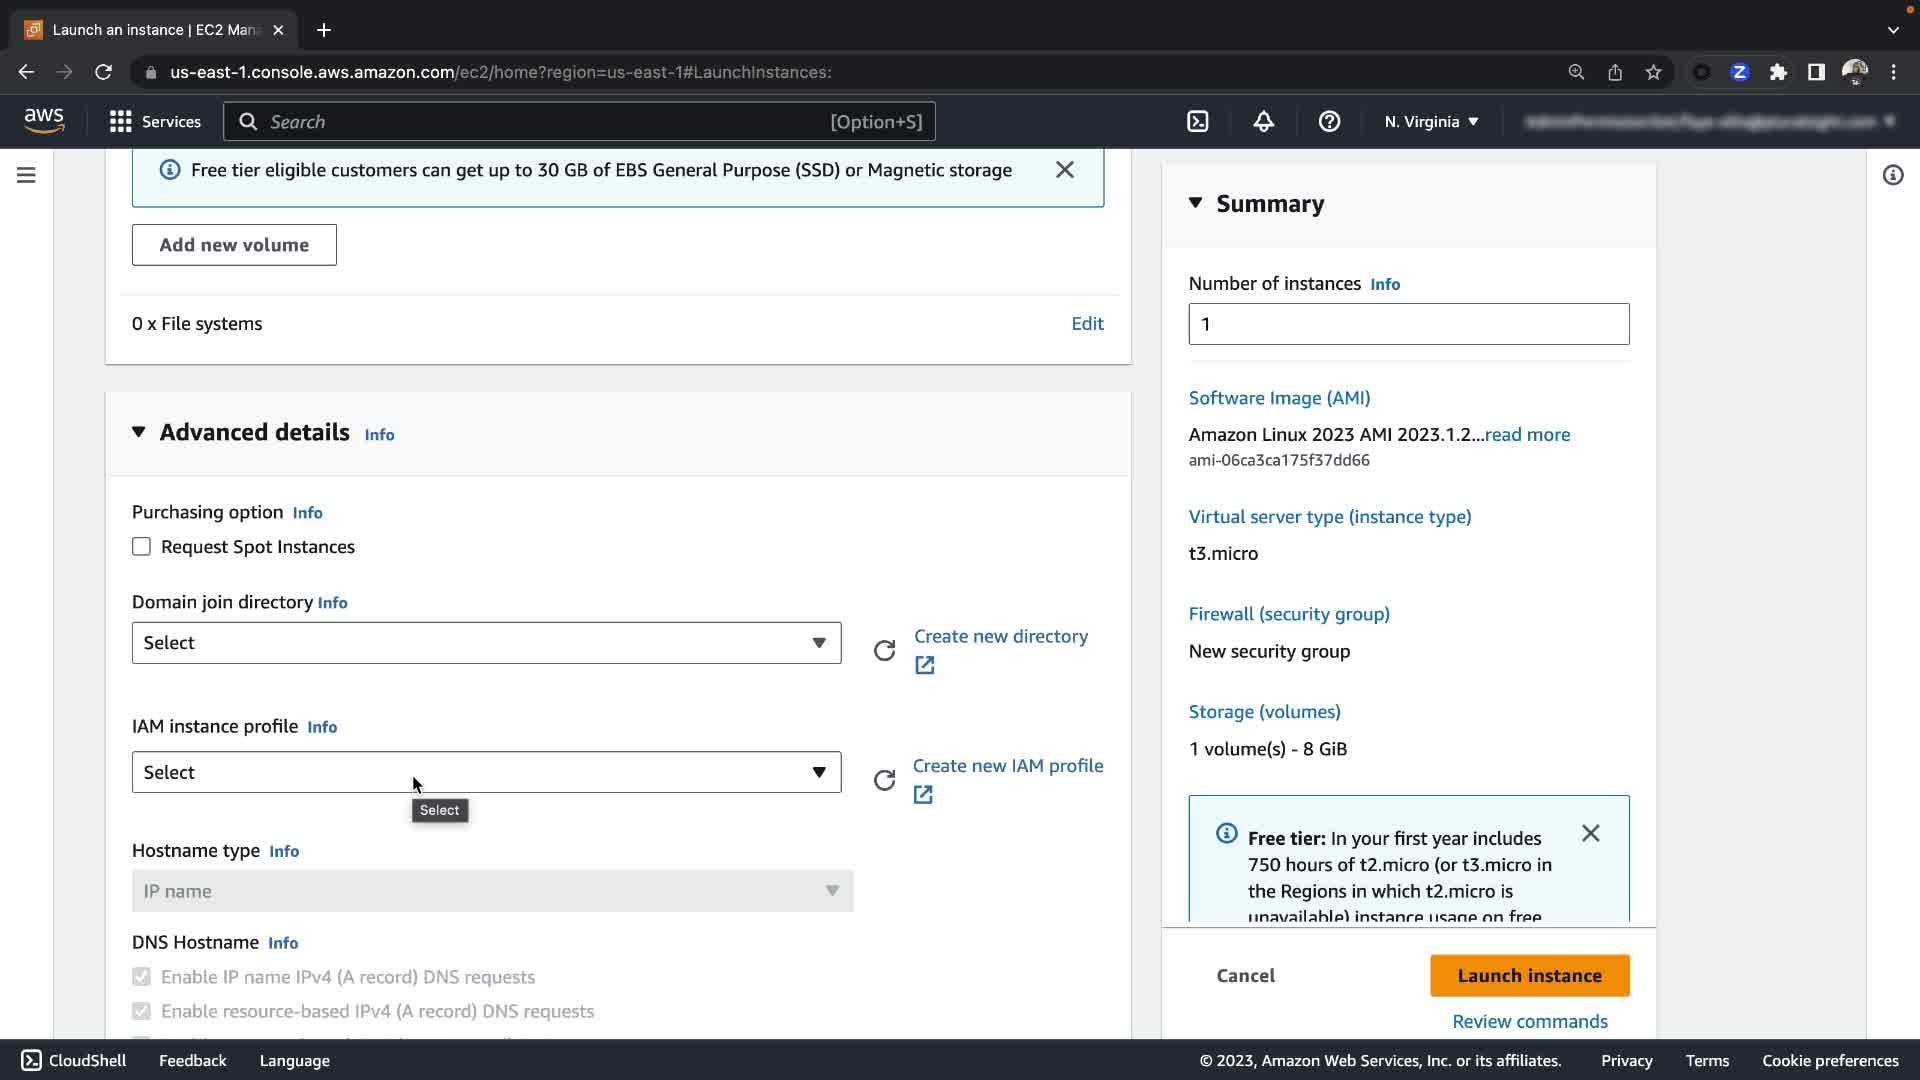Toggle Enable IP name IPv4 DNS requests checkbox
The width and height of the screenshot is (1920, 1080).
click(141, 977)
